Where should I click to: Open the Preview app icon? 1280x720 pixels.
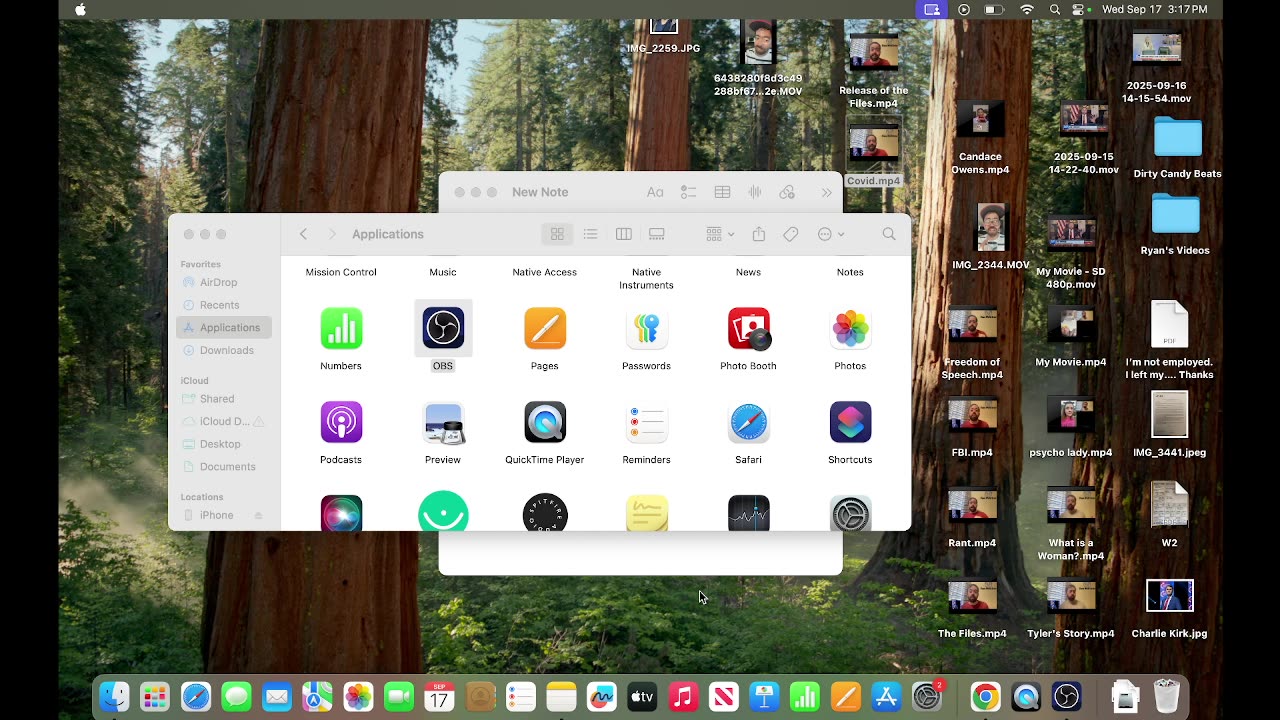tap(443, 422)
